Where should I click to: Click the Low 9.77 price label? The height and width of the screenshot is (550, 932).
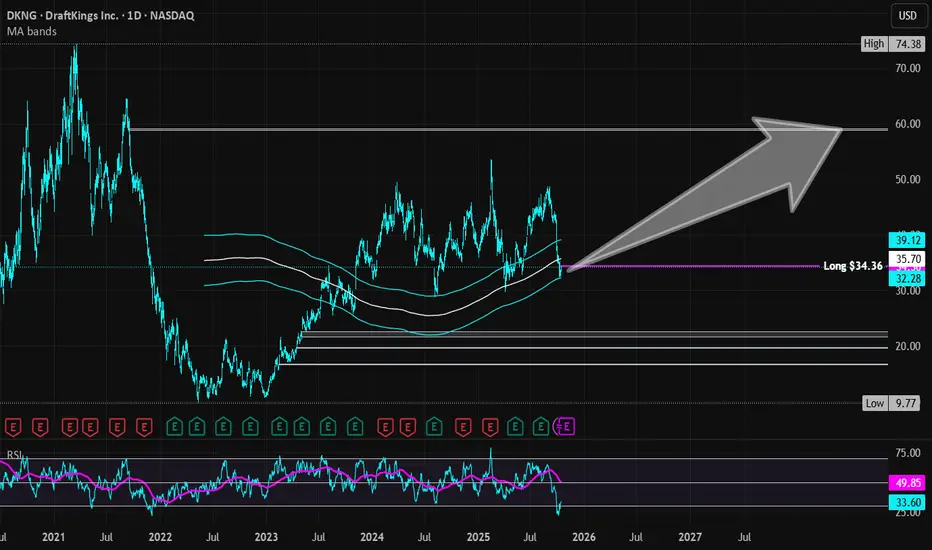pos(892,403)
